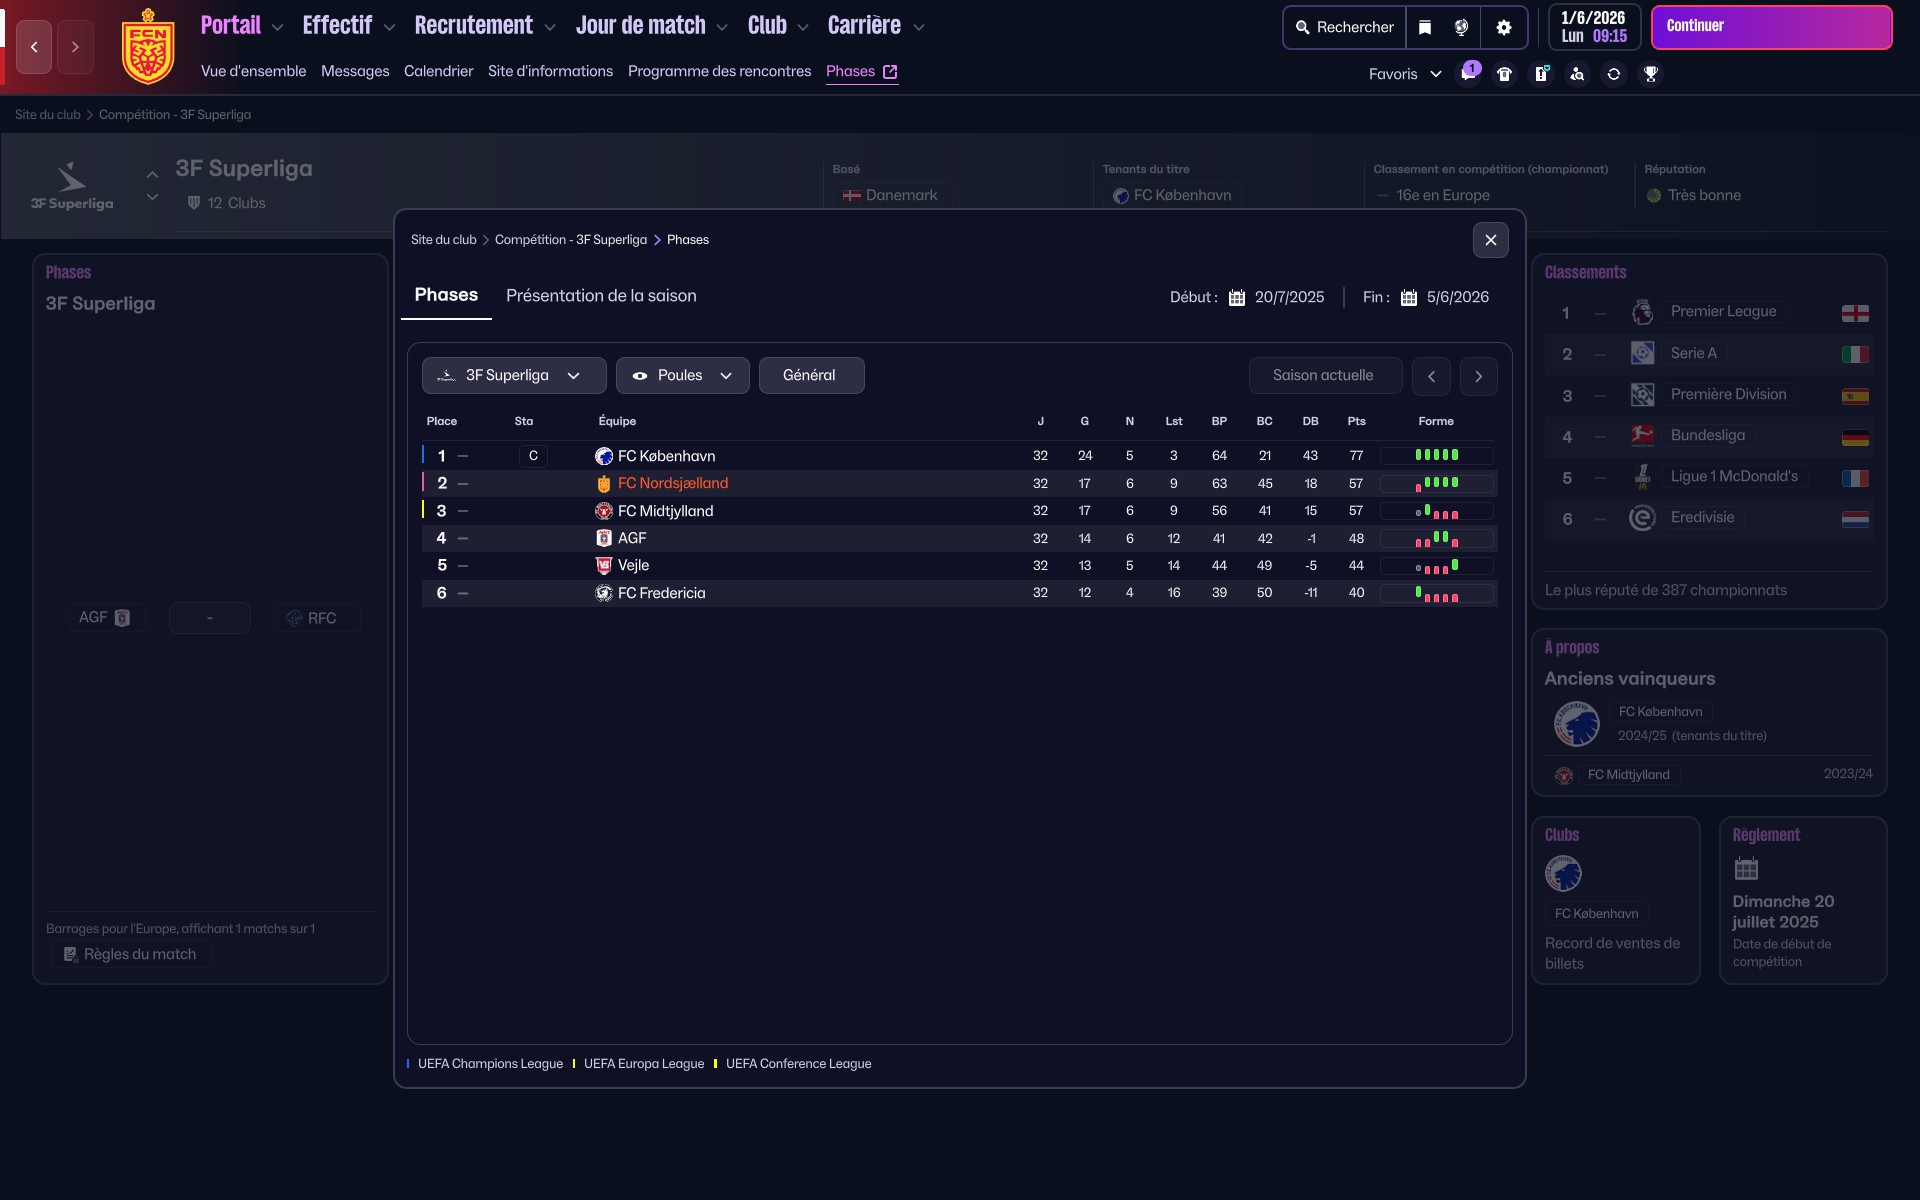Go back with the left navigation arrow
The height and width of the screenshot is (1200, 1920).
pos(34,47)
